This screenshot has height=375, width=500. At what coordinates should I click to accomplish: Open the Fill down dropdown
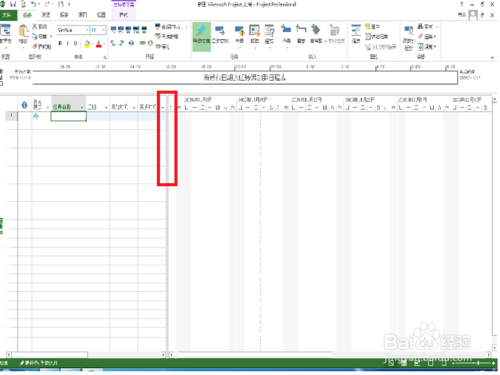pos(427,47)
